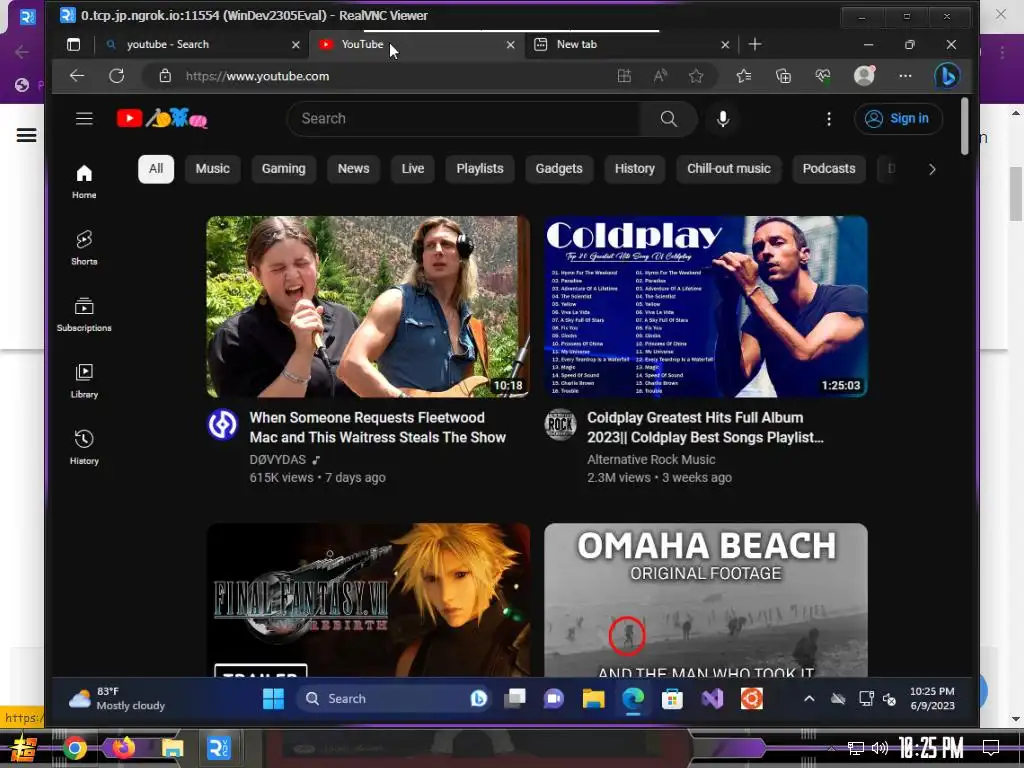The width and height of the screenshot is (1024, 768).
Task: View site information lock icon
Action: [x=165, y=76]
